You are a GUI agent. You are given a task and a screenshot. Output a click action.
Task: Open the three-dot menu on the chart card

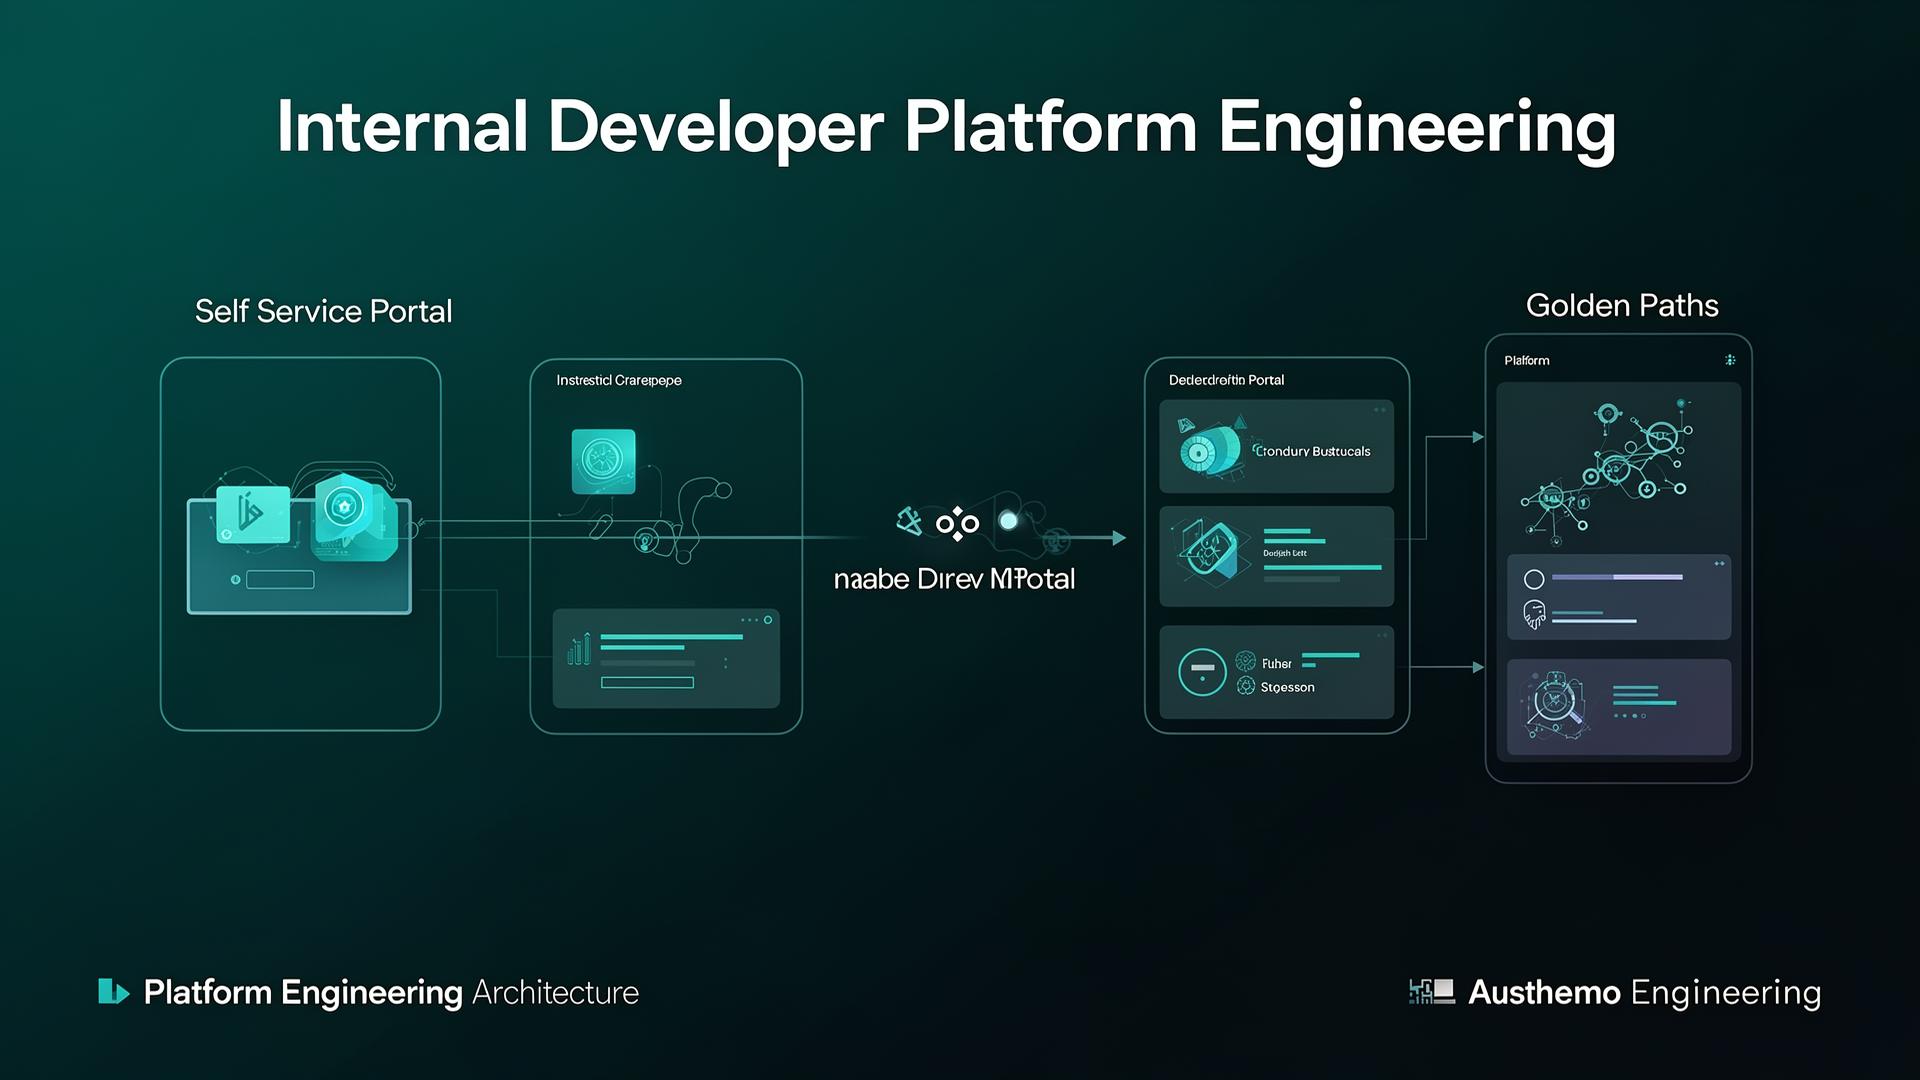750,620
